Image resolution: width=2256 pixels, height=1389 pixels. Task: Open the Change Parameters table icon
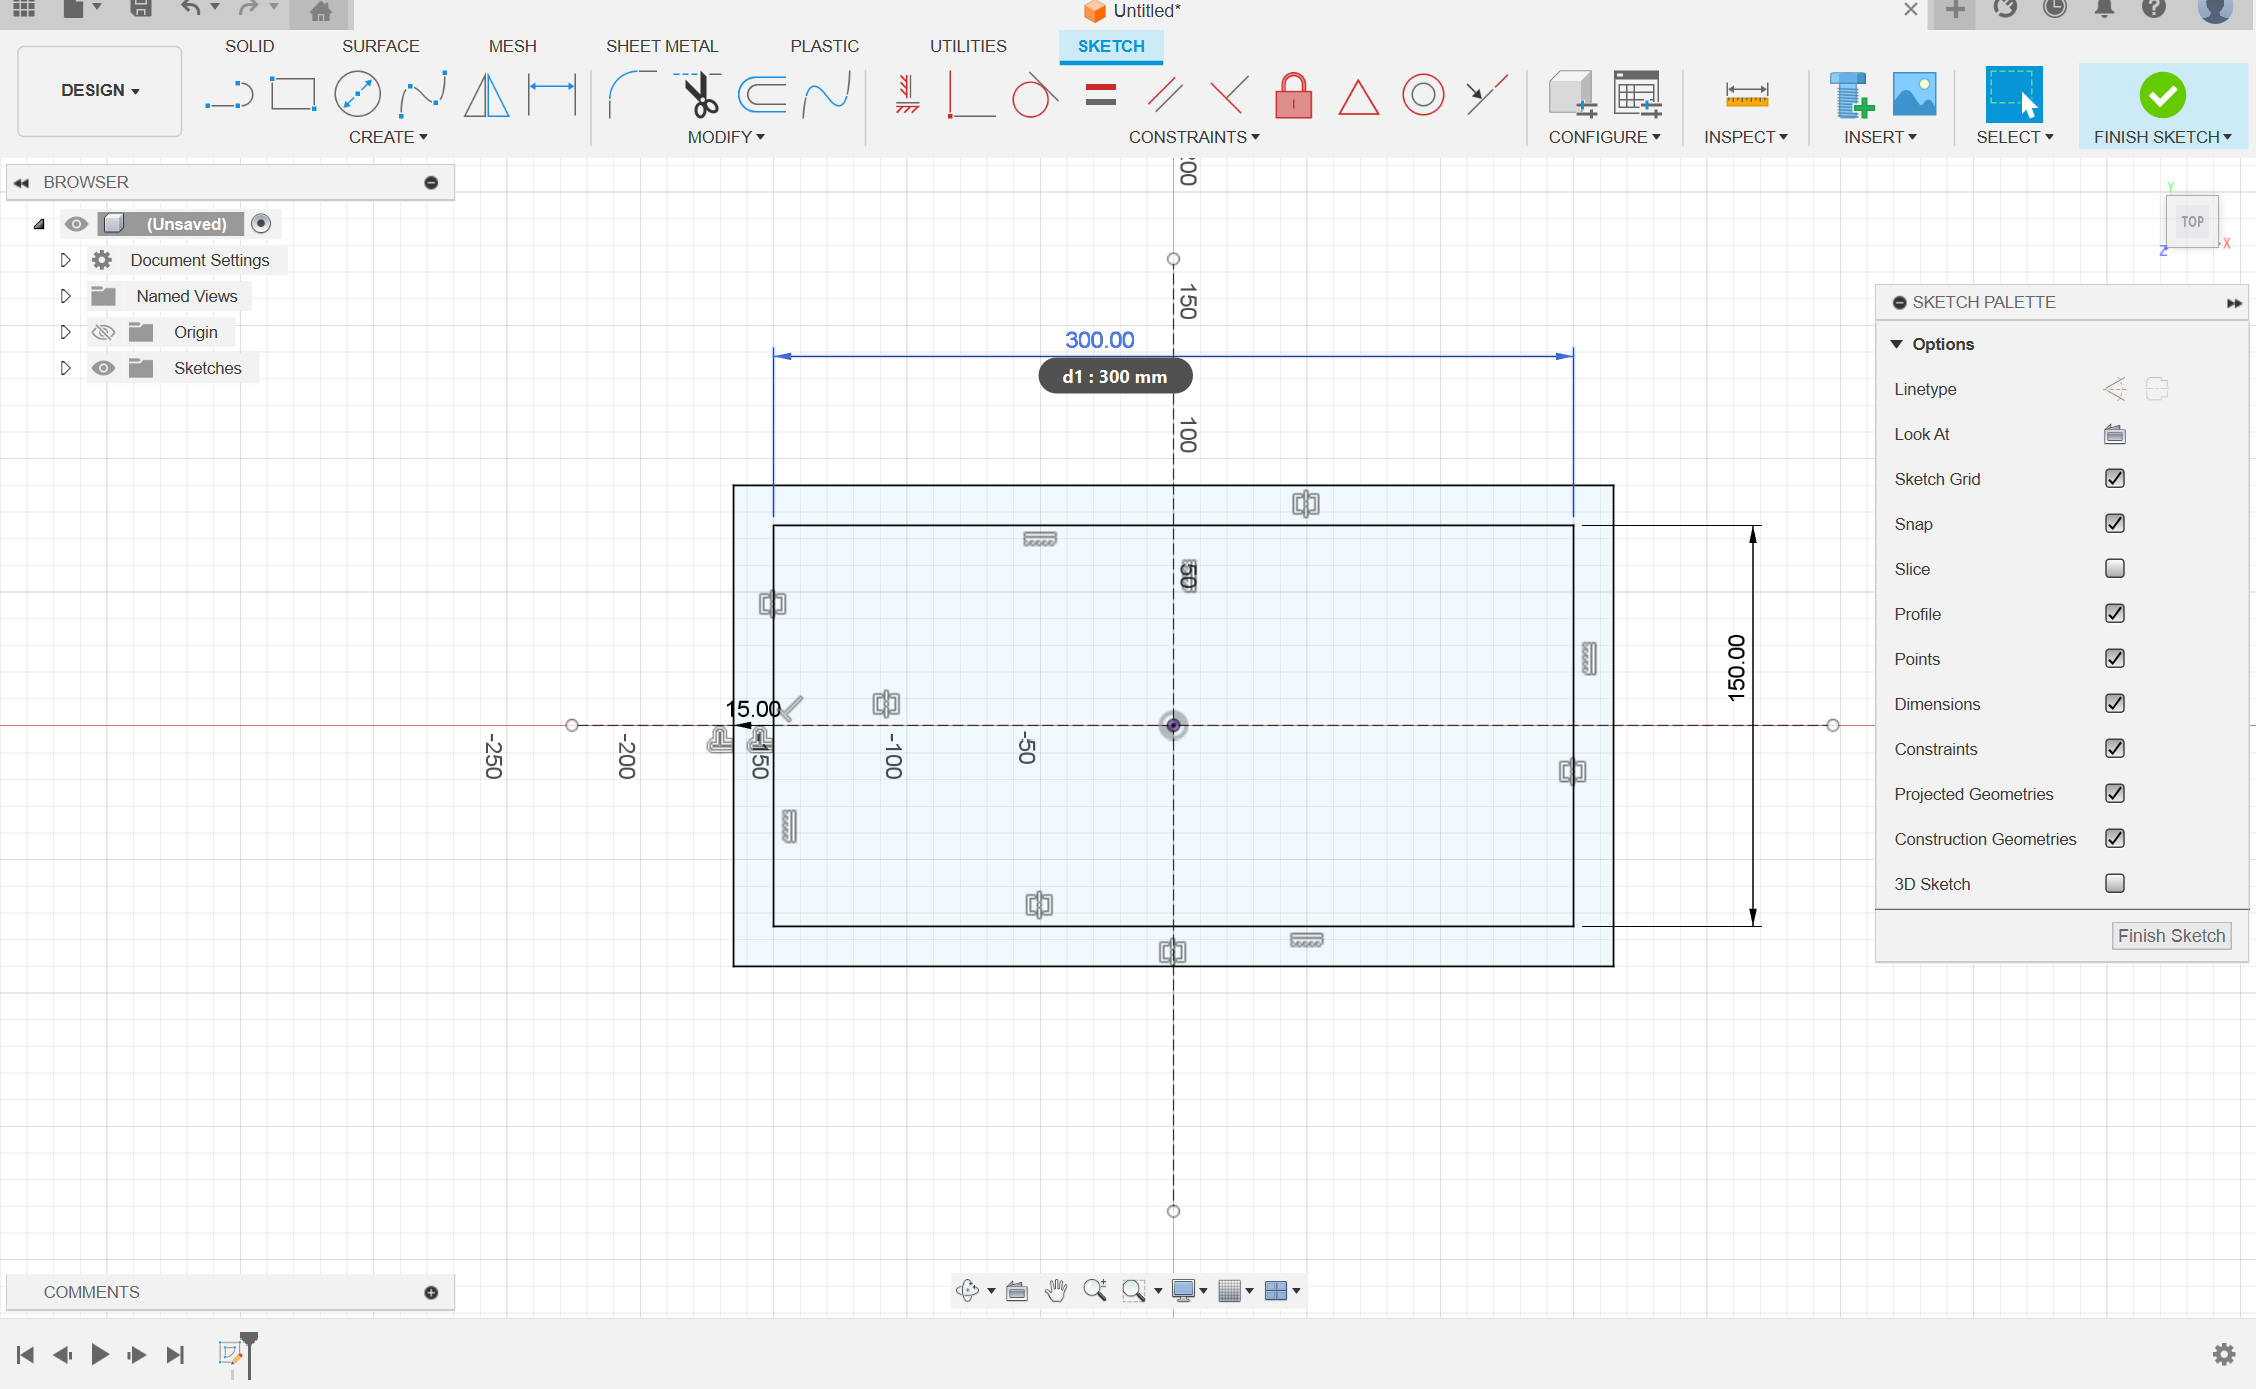click(x=1637, y=95)
